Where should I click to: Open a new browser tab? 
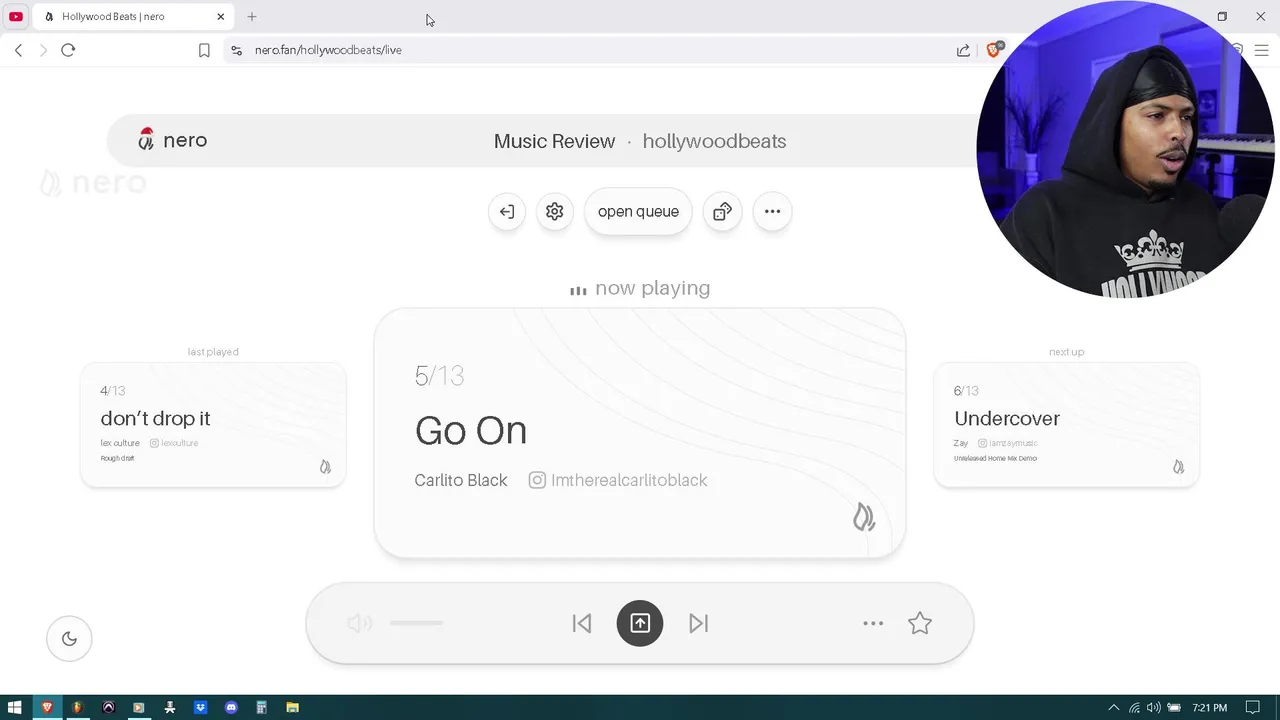252,17
